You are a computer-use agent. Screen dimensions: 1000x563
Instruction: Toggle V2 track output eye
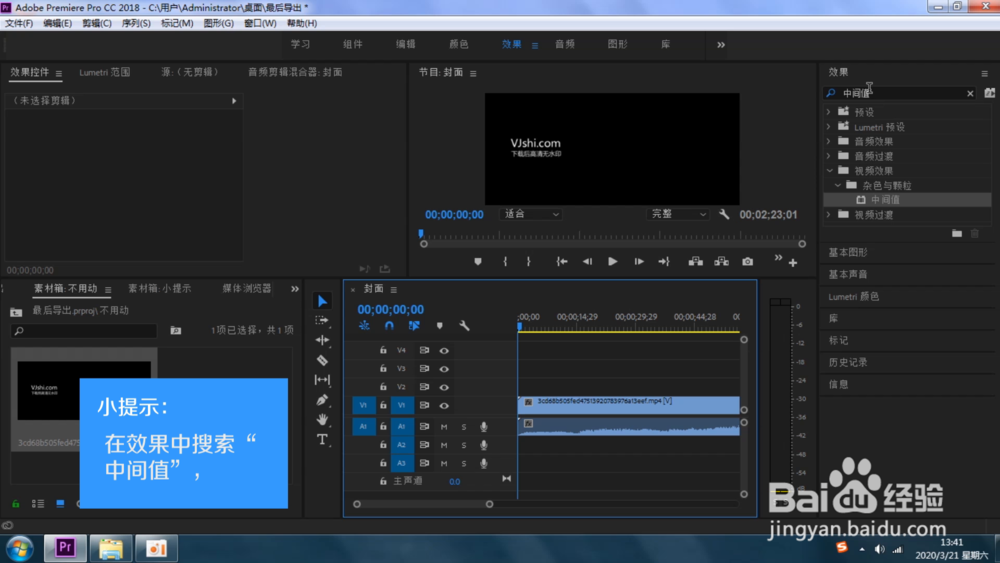coord(444,387)
